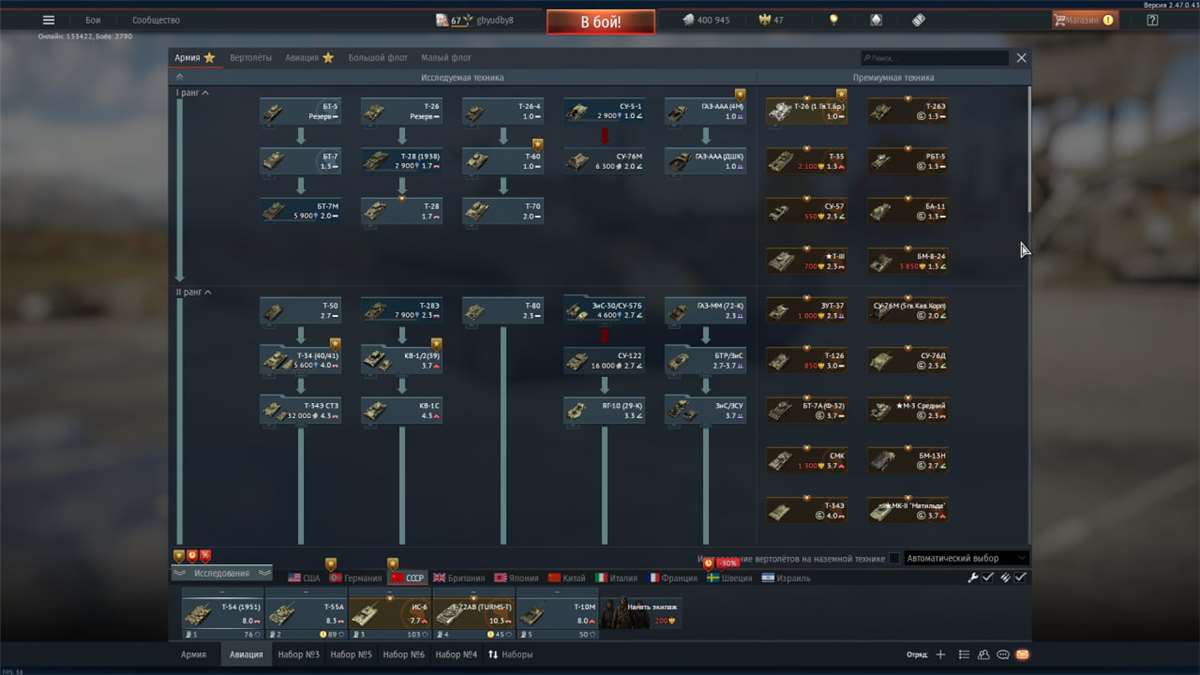This screenshot has width=1200, height=675.
Task: Click the Silver Lions balance 400 945
Action: (706, 20)
